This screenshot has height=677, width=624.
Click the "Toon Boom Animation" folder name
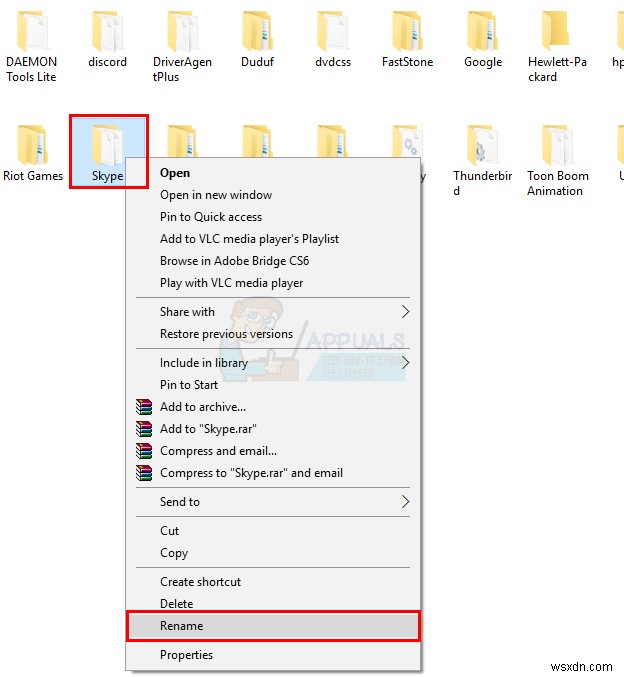(x=557, y=183)
